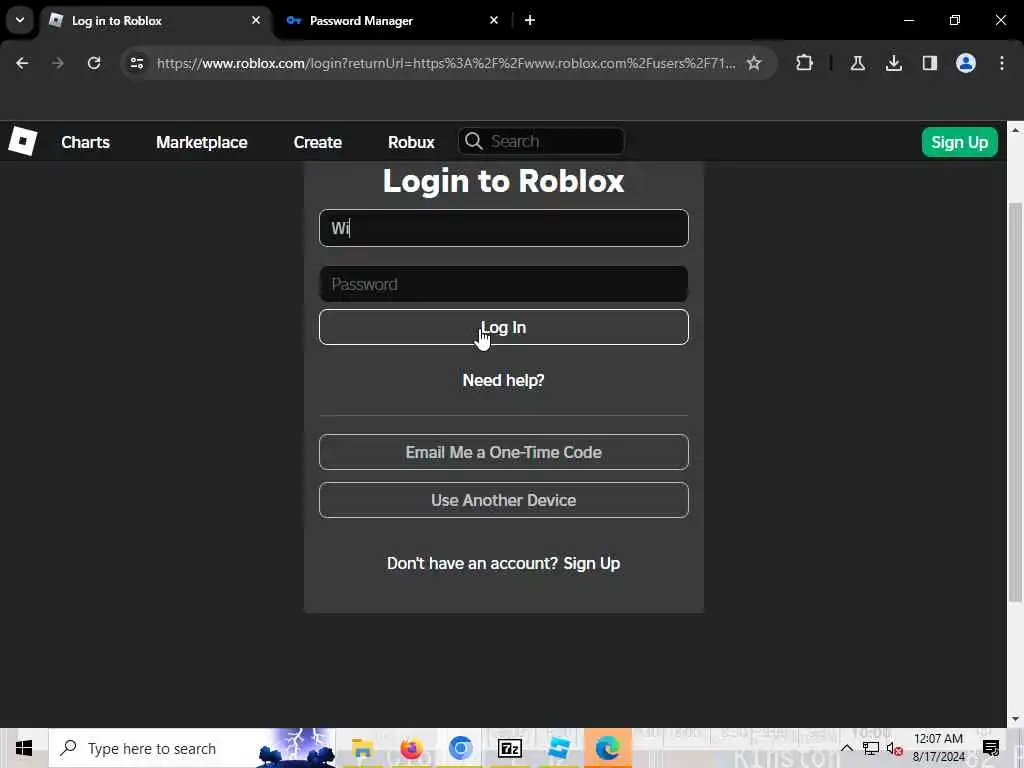The image size is (1024, 768).
Task: Open the network tray icon
Action: coord(871,748)
